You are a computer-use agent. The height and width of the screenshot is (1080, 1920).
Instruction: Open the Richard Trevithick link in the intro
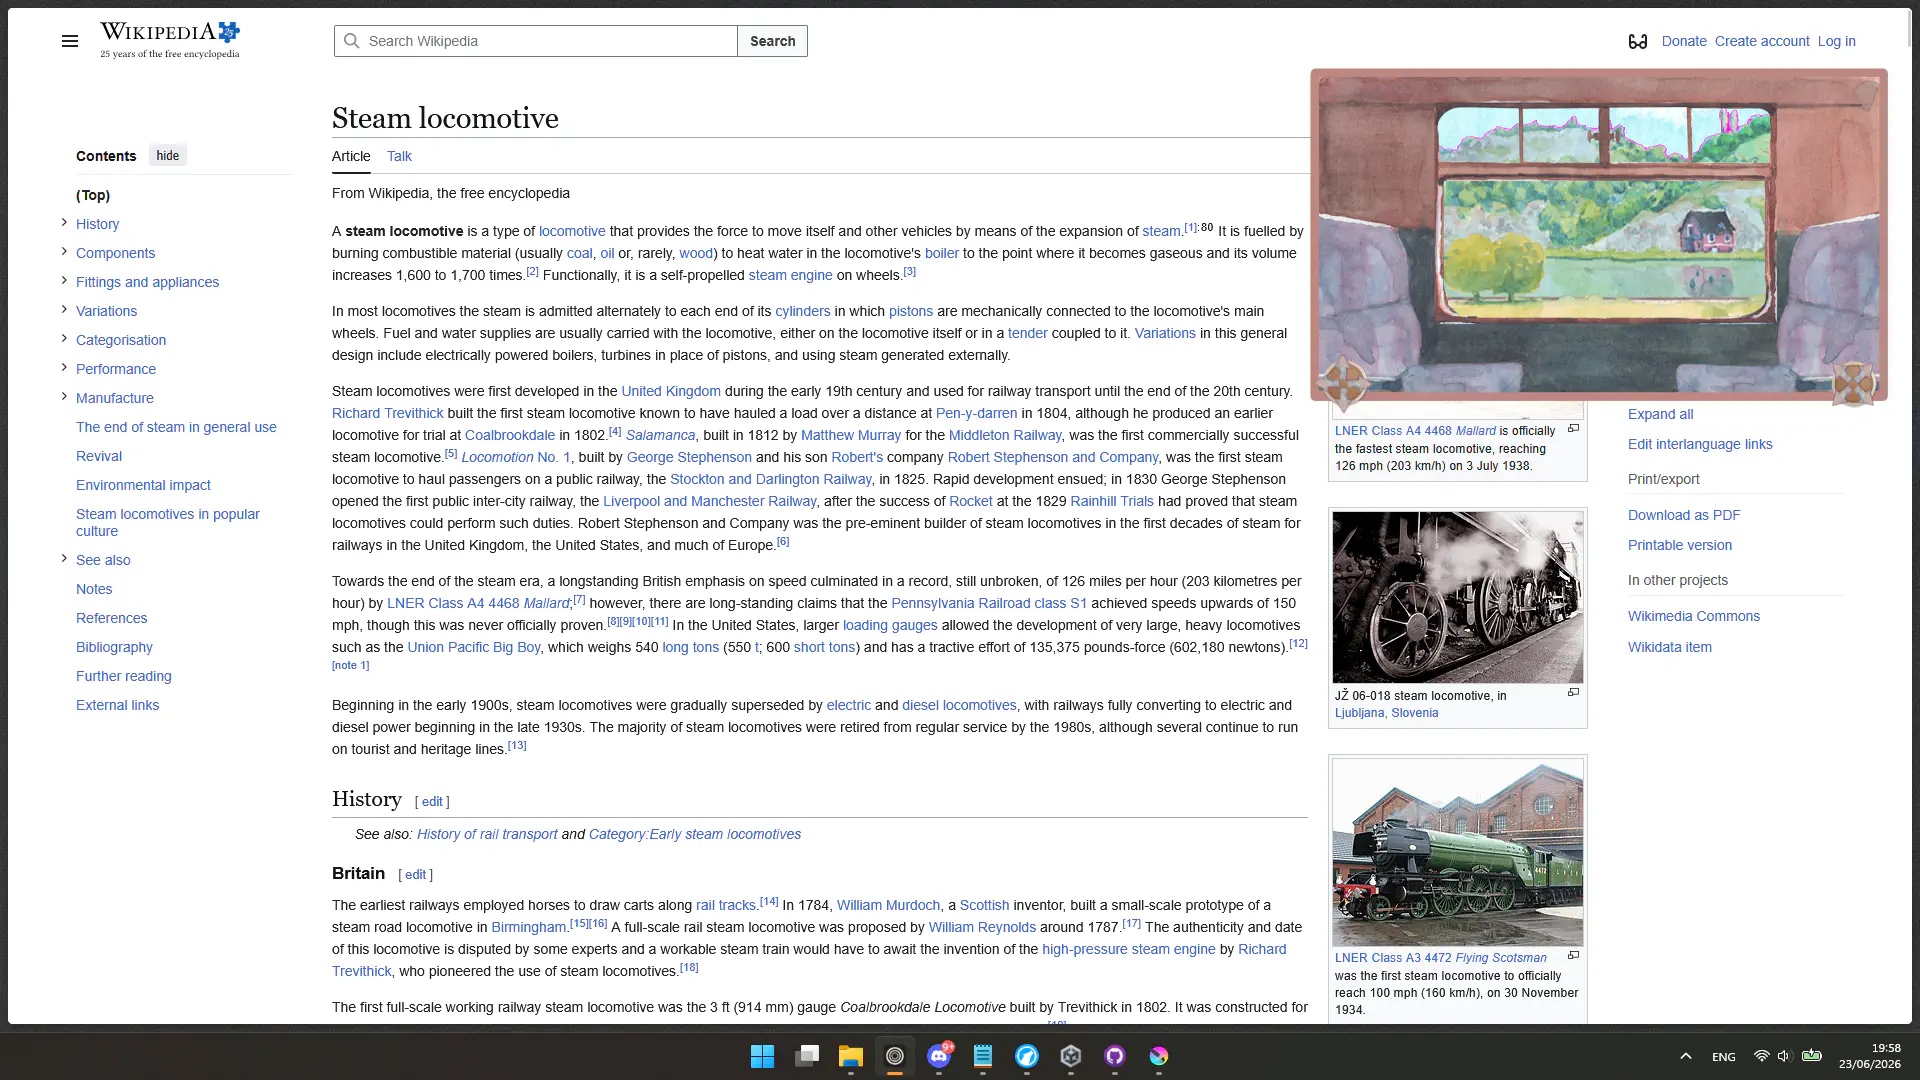387,413
